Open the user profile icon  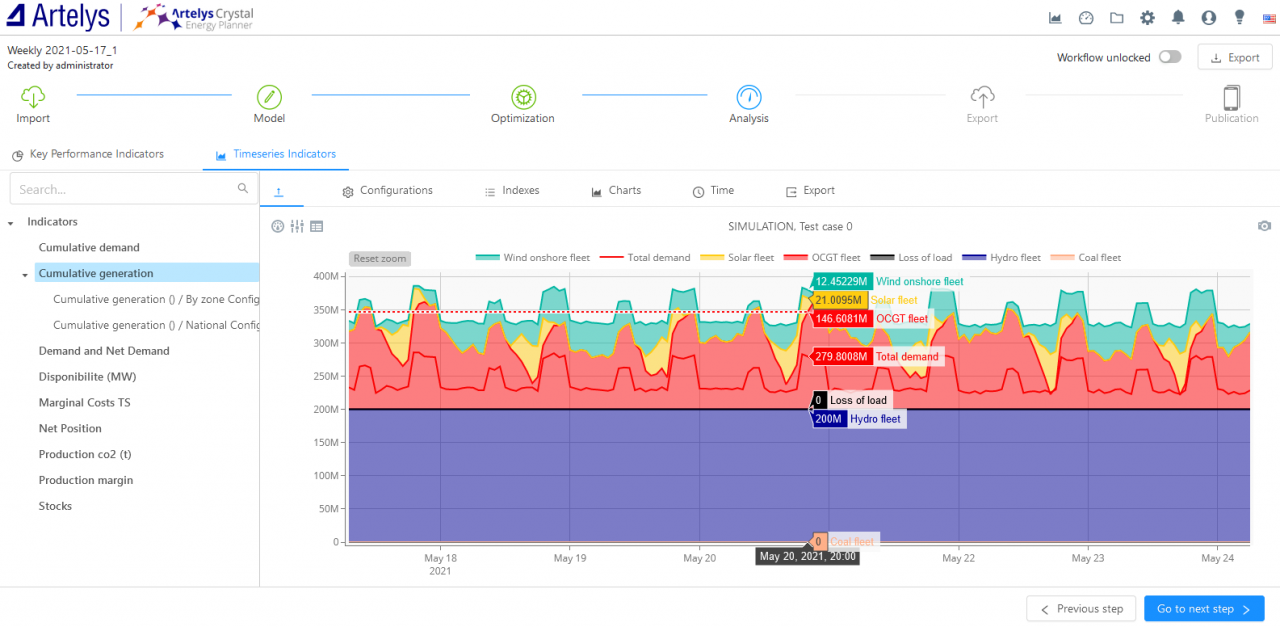tap(1209, 18)
